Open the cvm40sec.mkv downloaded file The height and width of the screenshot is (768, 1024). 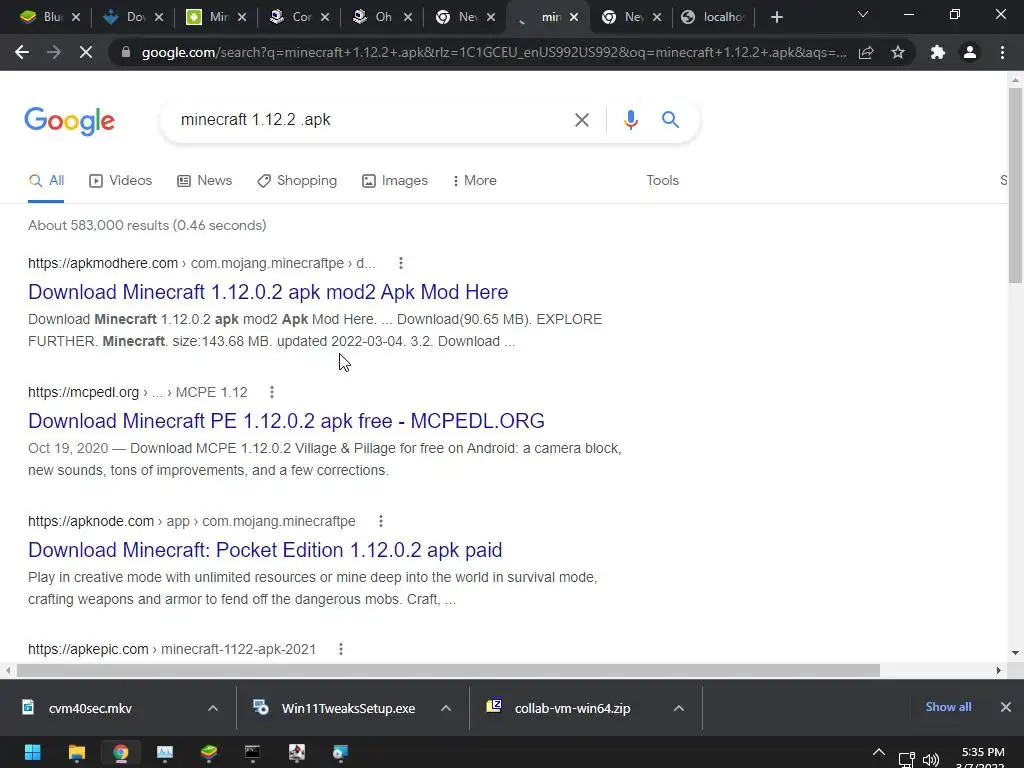coord(90,709)
